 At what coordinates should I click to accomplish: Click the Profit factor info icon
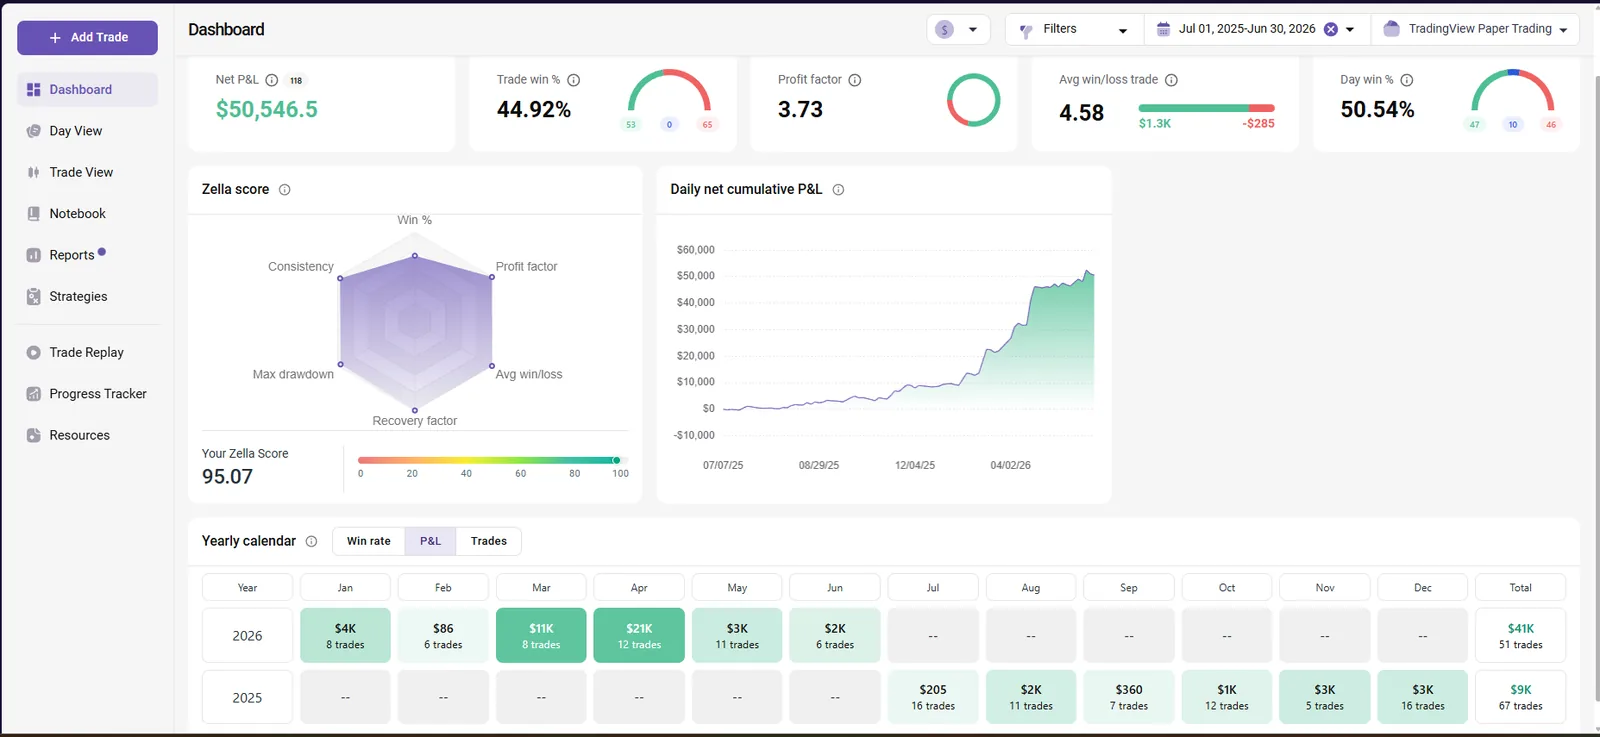[855, 80]
